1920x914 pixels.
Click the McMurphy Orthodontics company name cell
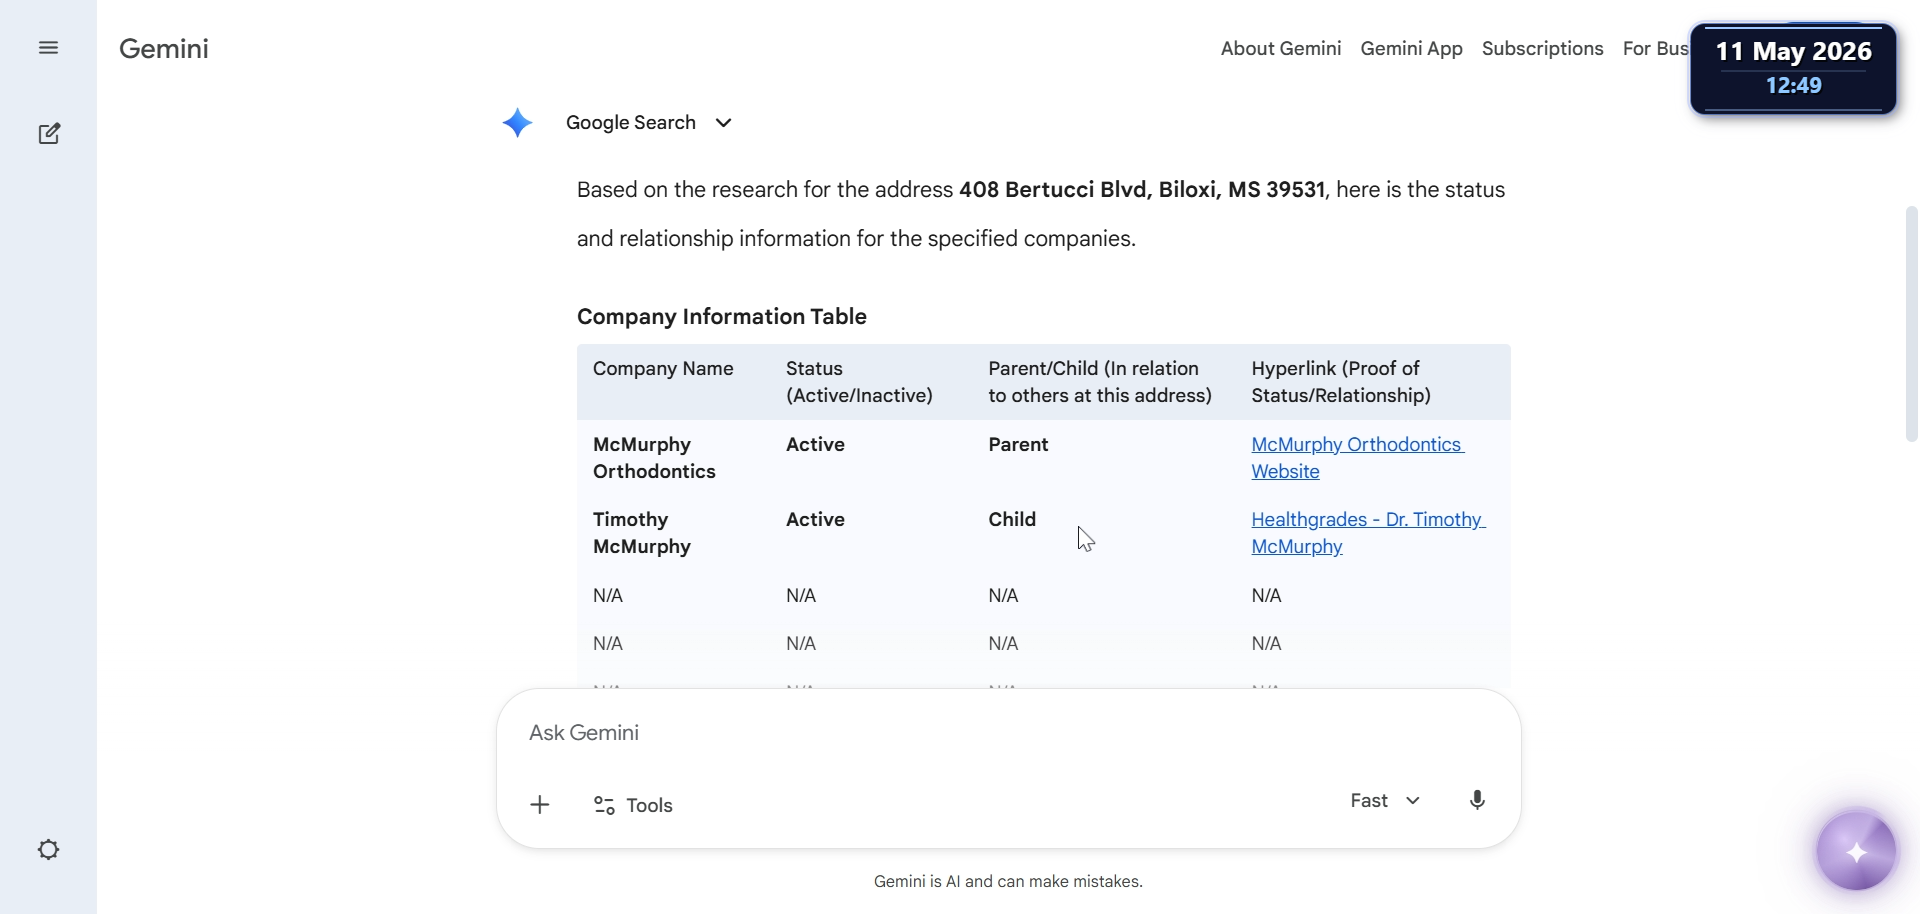coord(654,458)
